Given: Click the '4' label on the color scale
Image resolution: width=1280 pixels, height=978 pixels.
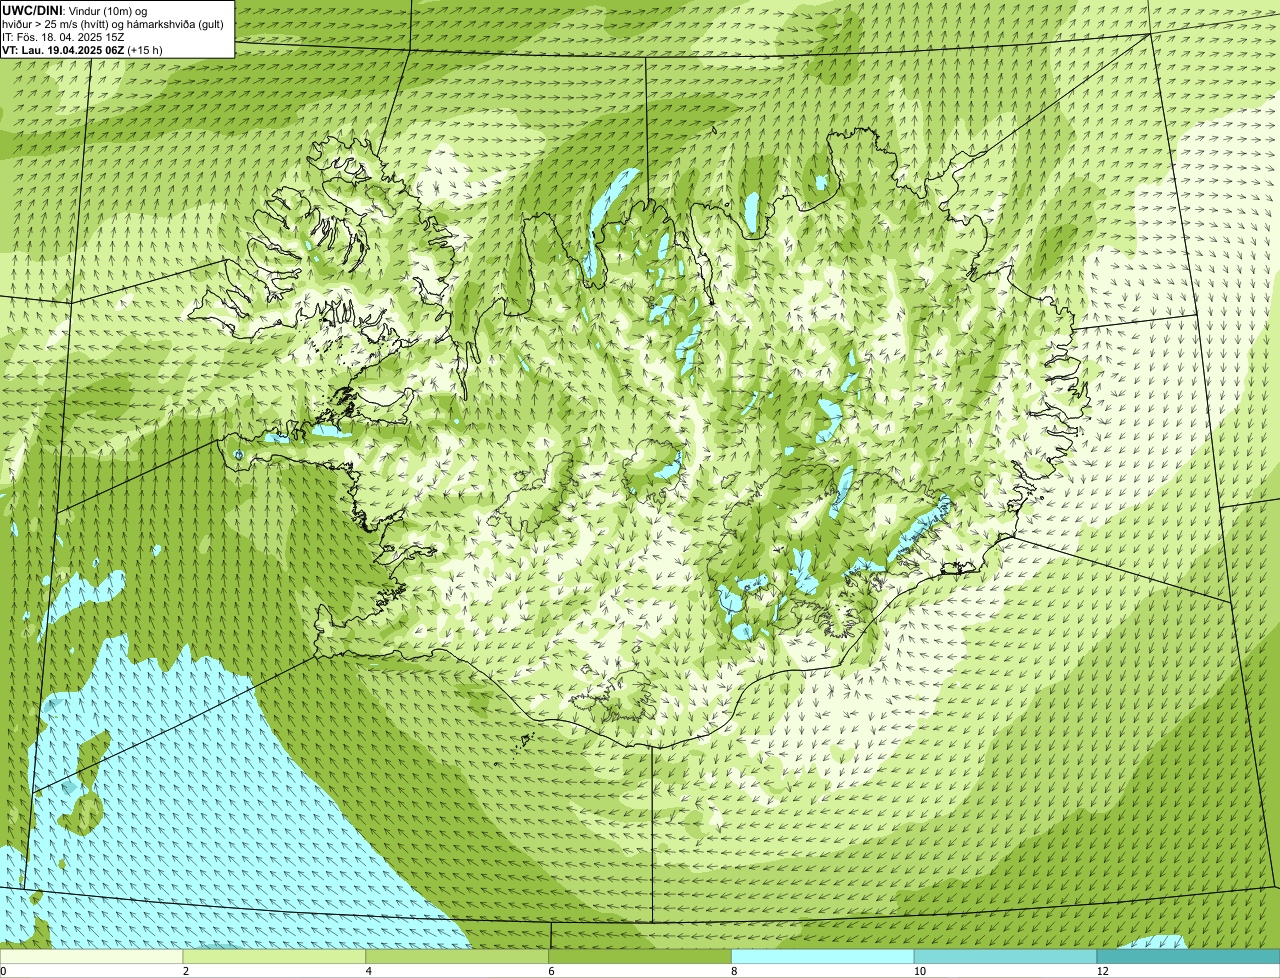Looking at the screenshot, I should tap(369, 971).
